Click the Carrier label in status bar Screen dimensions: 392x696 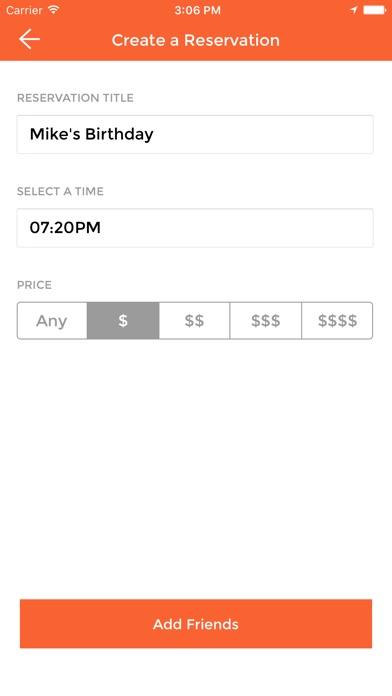coord(24,10)
